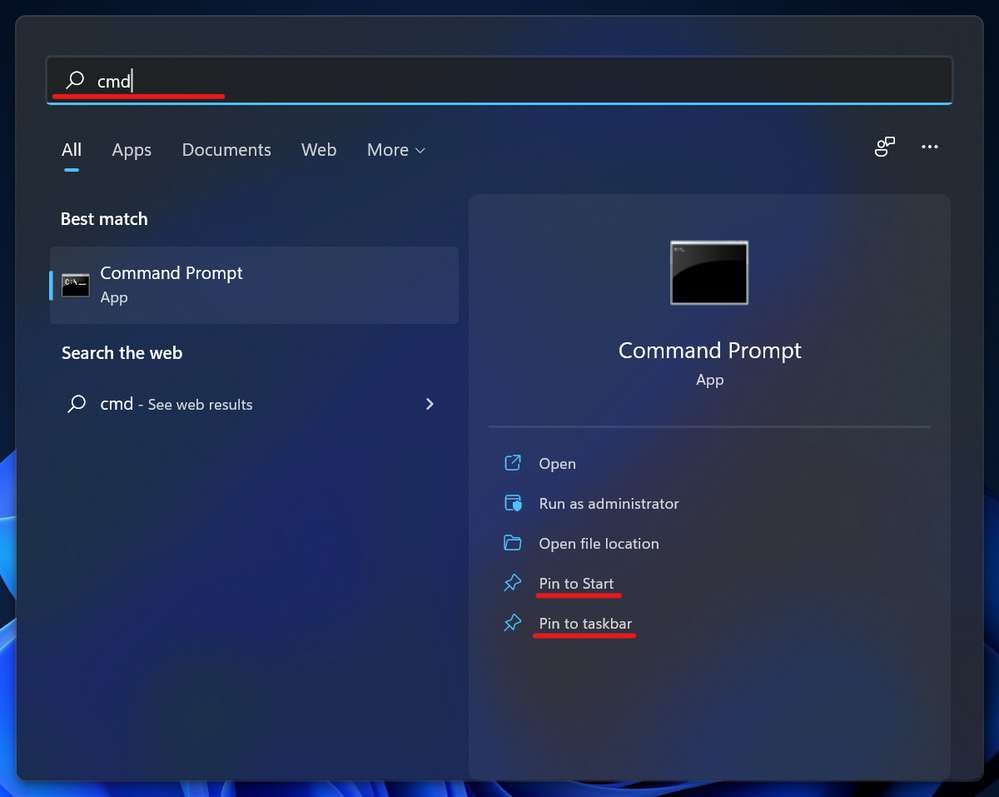Image resolution: width=999 pixels, height=797 pixels.
Task: Click the pin icon beside Pin to taskbar
Action: [x=513, y=623]
